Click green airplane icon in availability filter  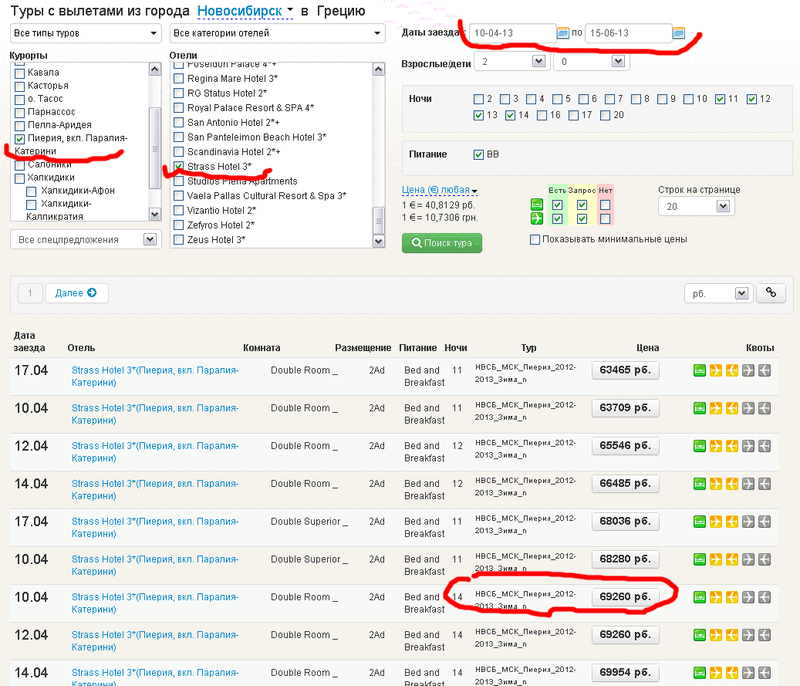[x=536, y=219]
